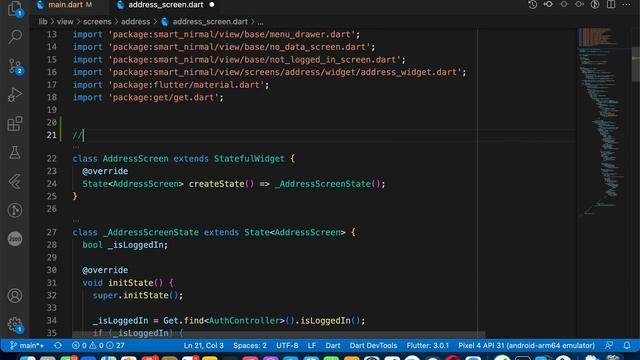Click the menu_drawer.dart import line

(216, 35)
